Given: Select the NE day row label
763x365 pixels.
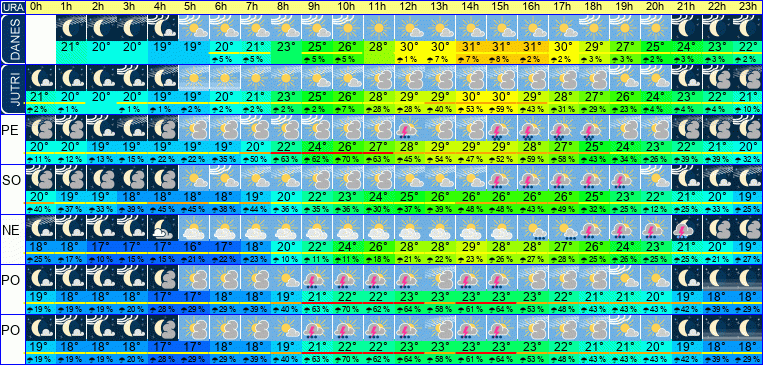Looking at the screenshot, I should coord(11,231).
